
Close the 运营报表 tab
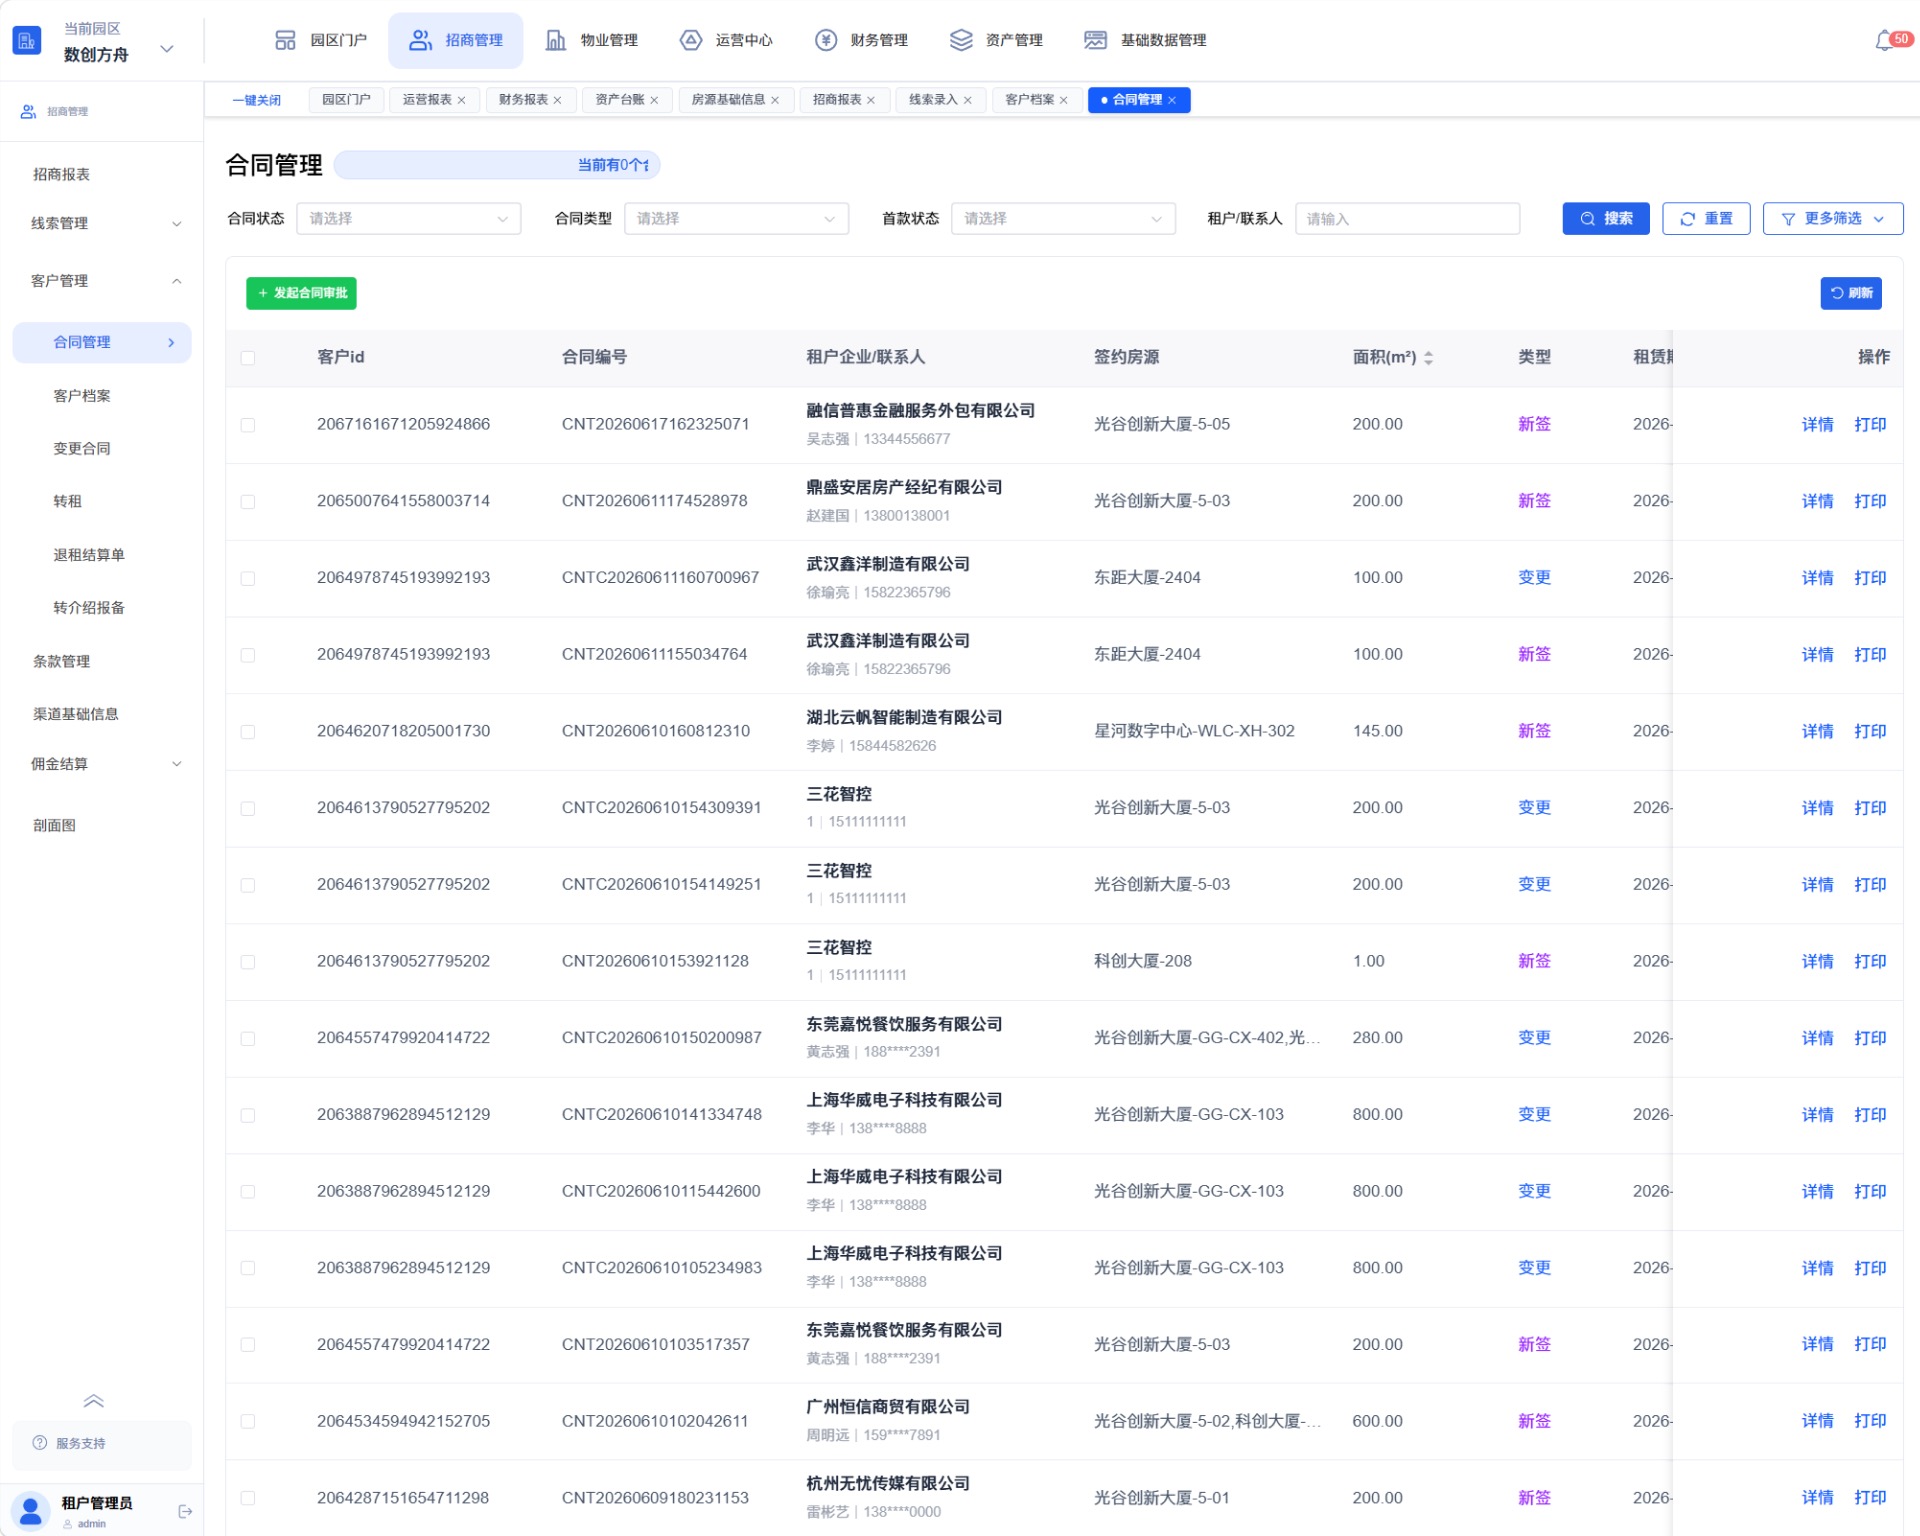(461, 100)
